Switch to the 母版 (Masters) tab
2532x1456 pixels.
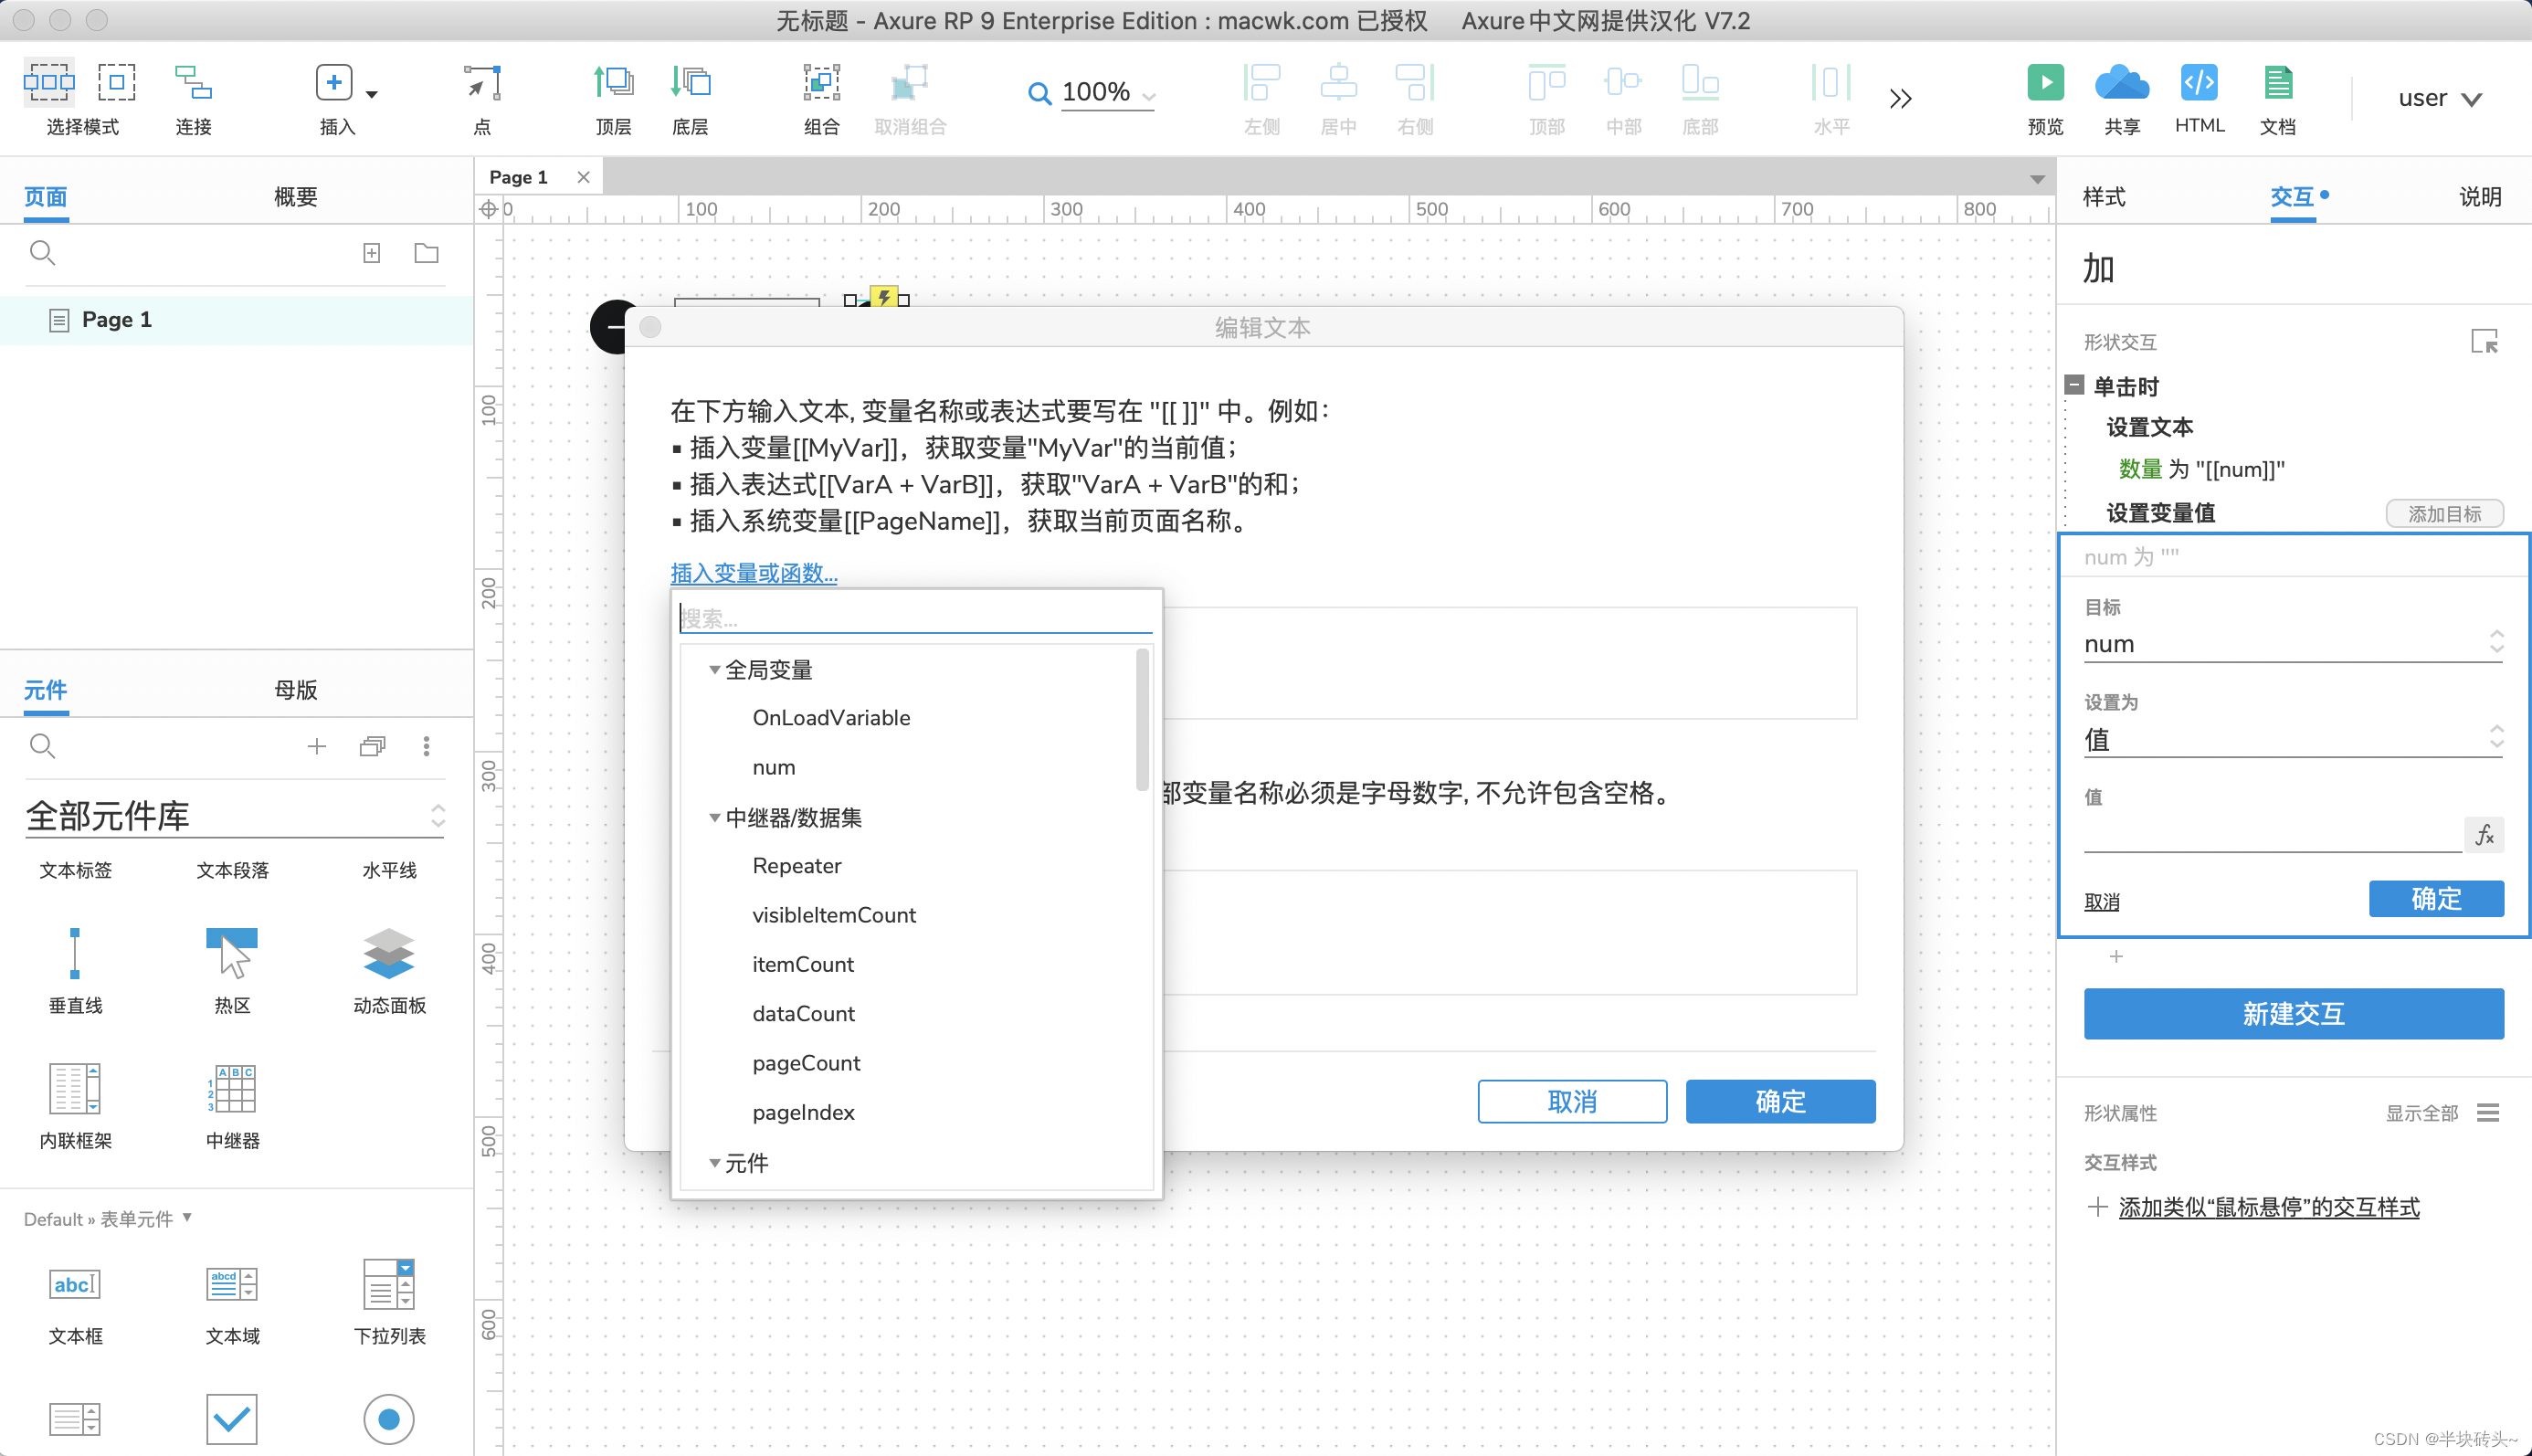[295, 690]
